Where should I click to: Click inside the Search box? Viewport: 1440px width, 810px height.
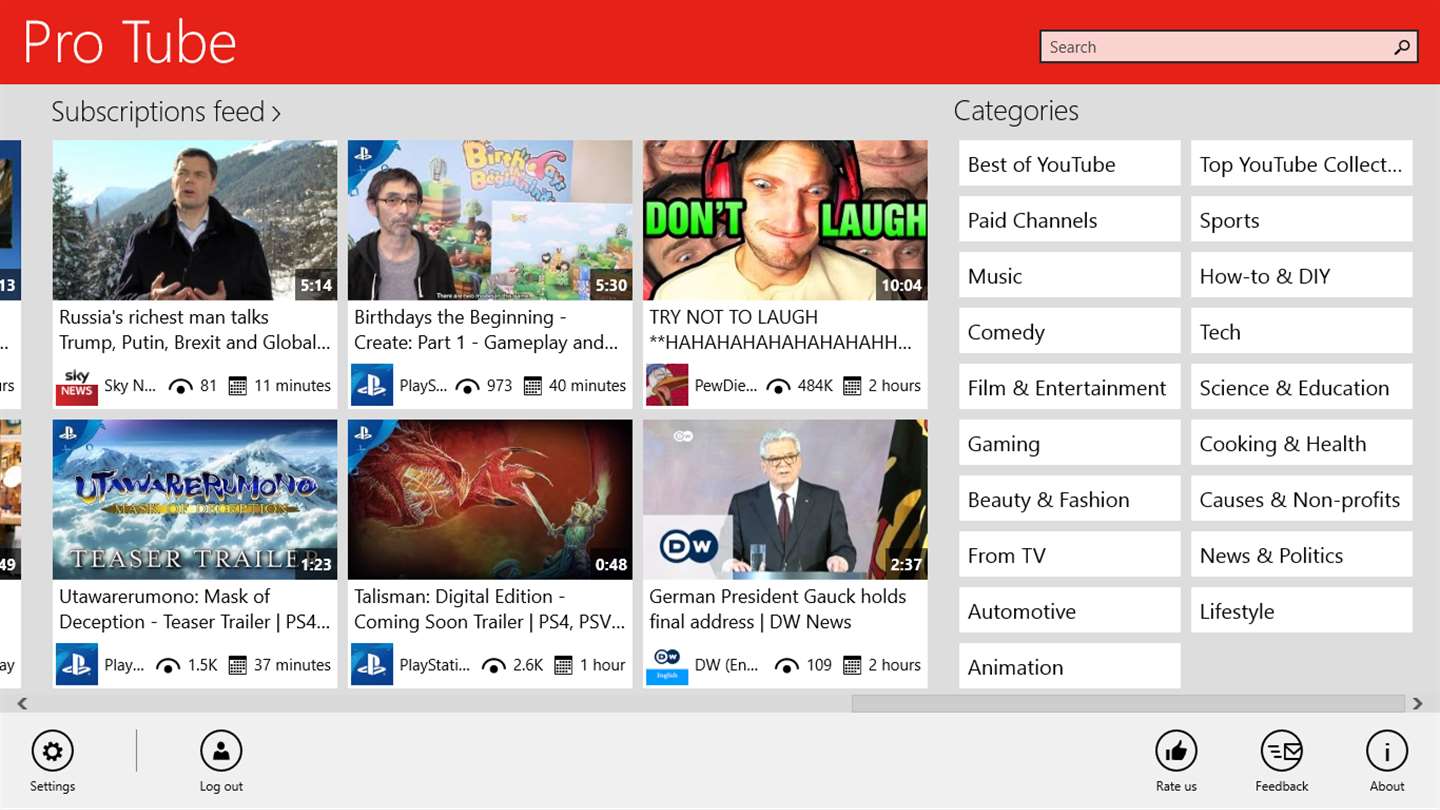point(1229,47)
